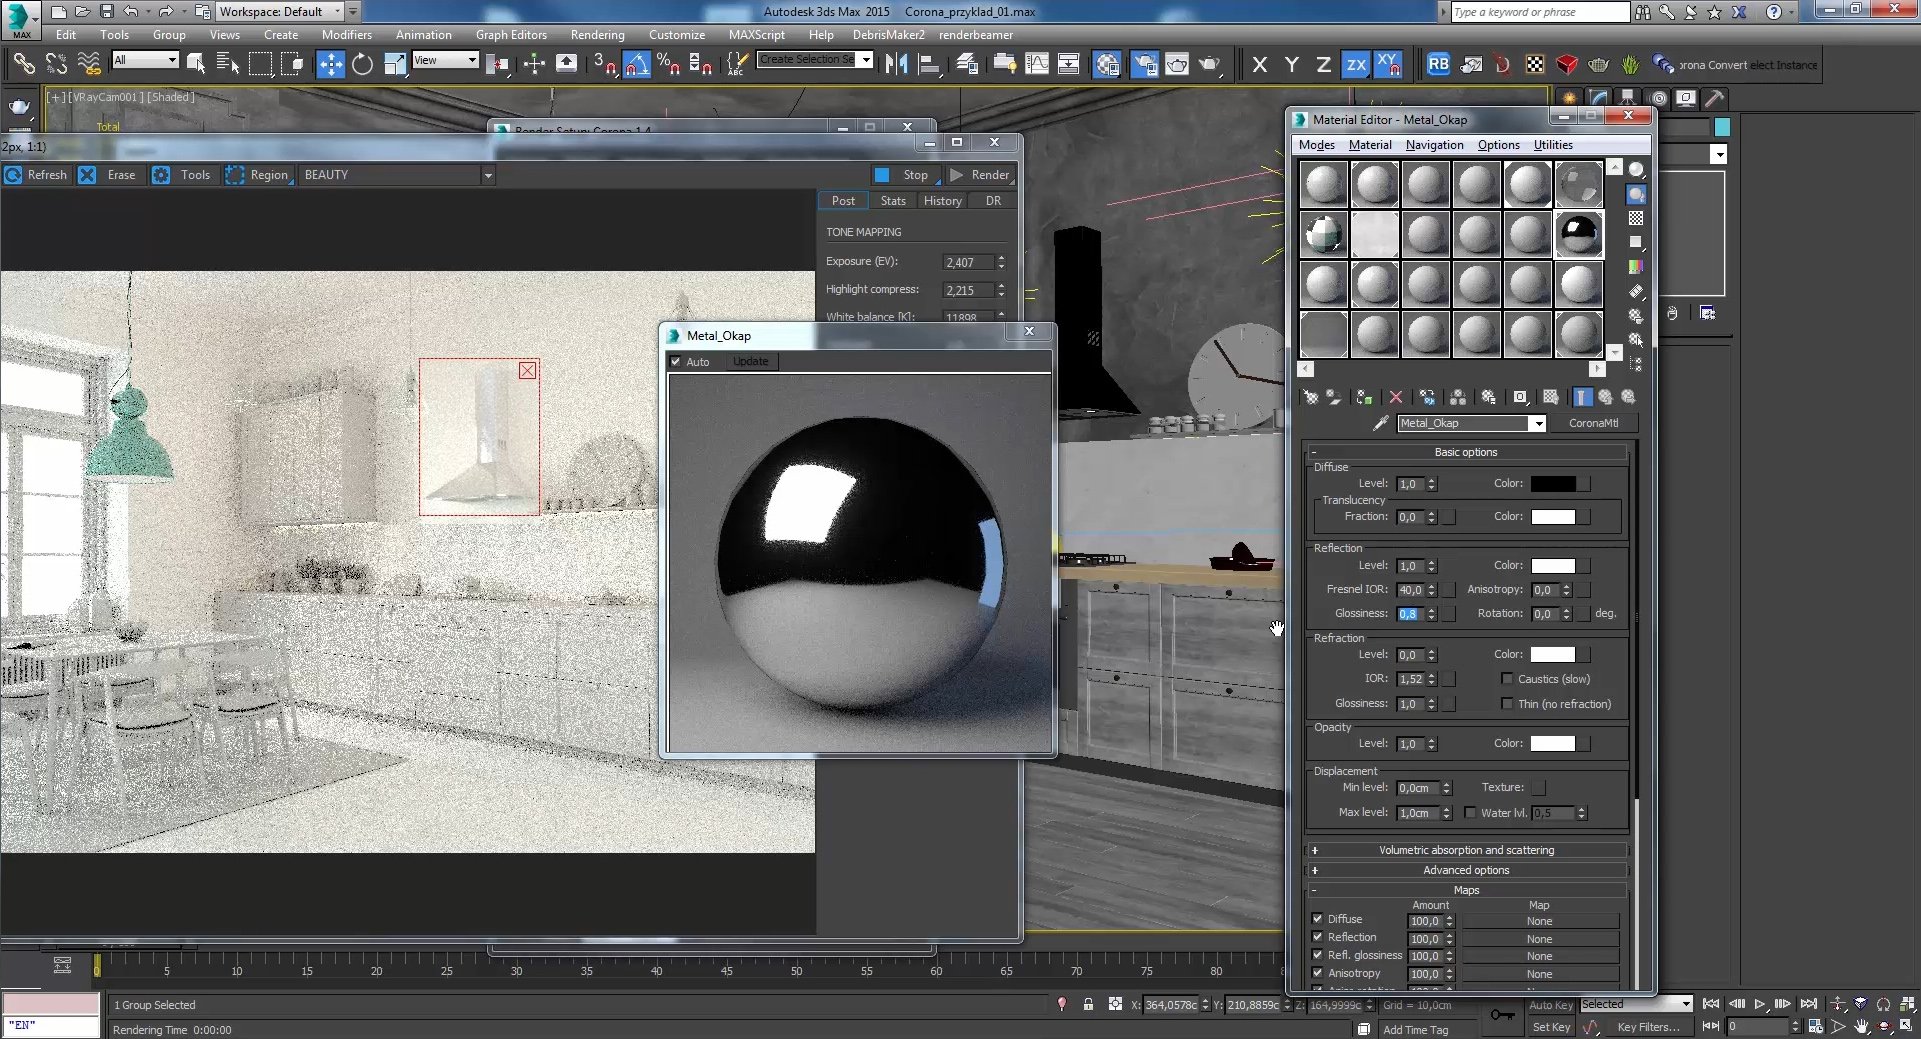Open the Metal_Okap material name dropdown
This screenshot has height=1039, width=1921.
coord(1538,424)
